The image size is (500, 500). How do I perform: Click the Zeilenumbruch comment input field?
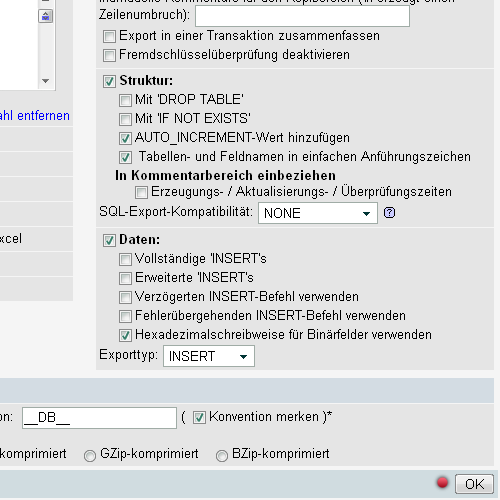(x=302, y=16)
